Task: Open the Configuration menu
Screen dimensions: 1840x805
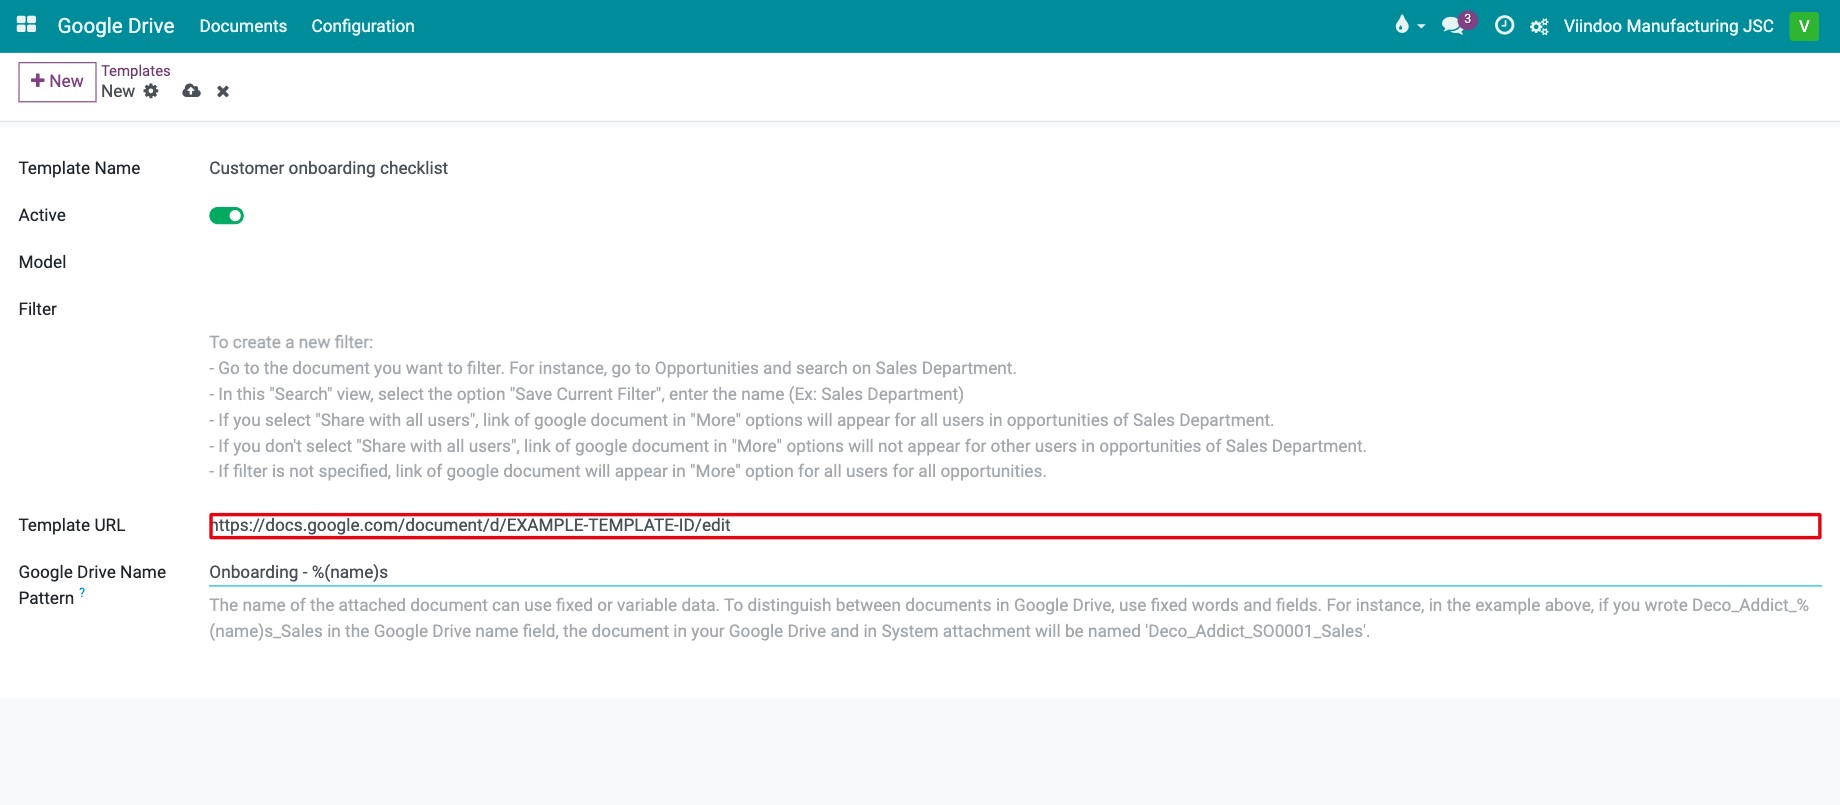Action: [363, 26]
